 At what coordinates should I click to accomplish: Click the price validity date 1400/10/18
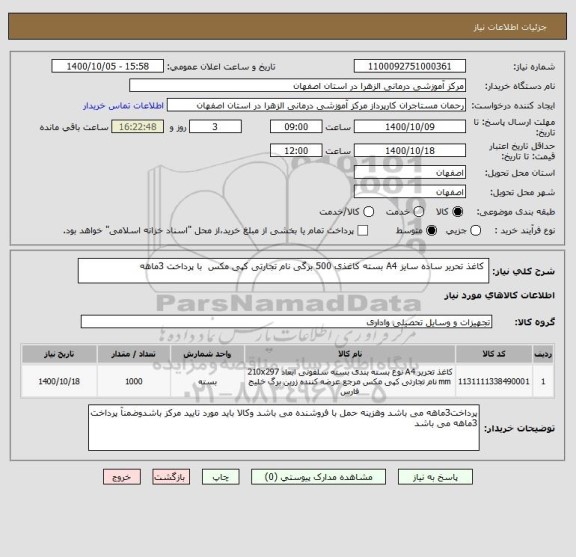pos(410,150)
